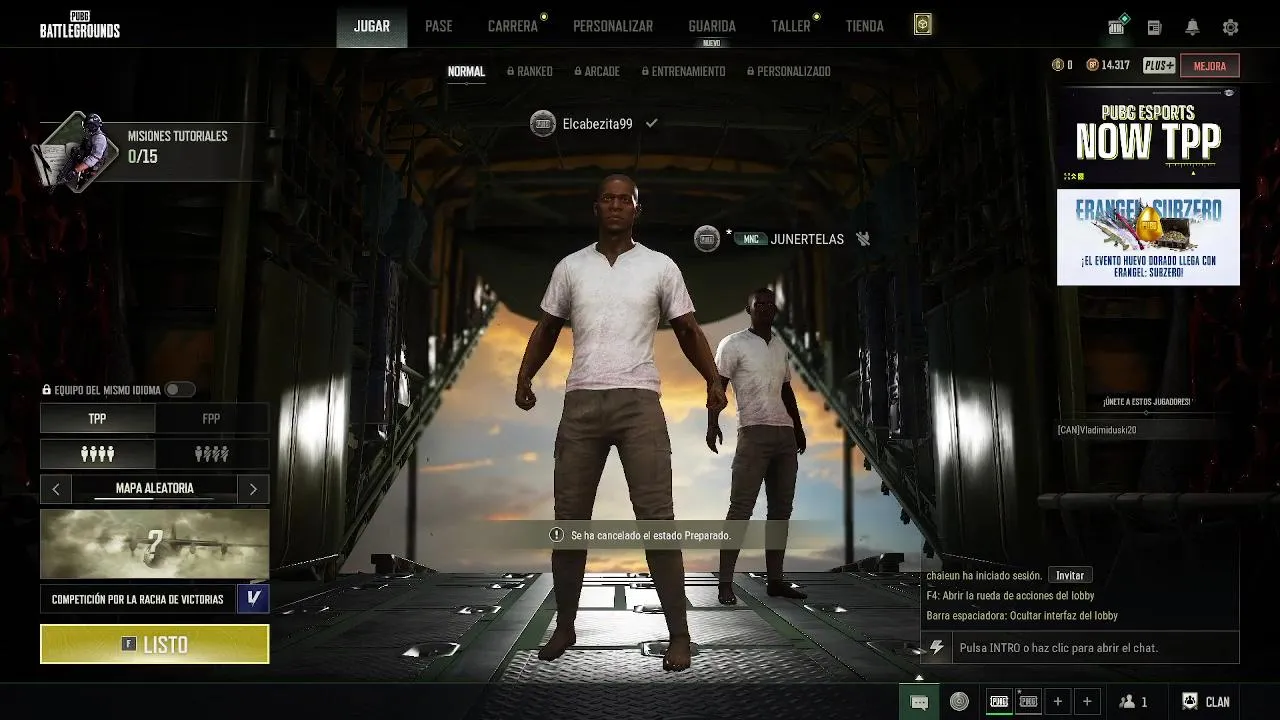Image resolution: width=1280 pixels, height=720 pixels.
Task: Open the Jugar tab
Action: pos(372,26)
